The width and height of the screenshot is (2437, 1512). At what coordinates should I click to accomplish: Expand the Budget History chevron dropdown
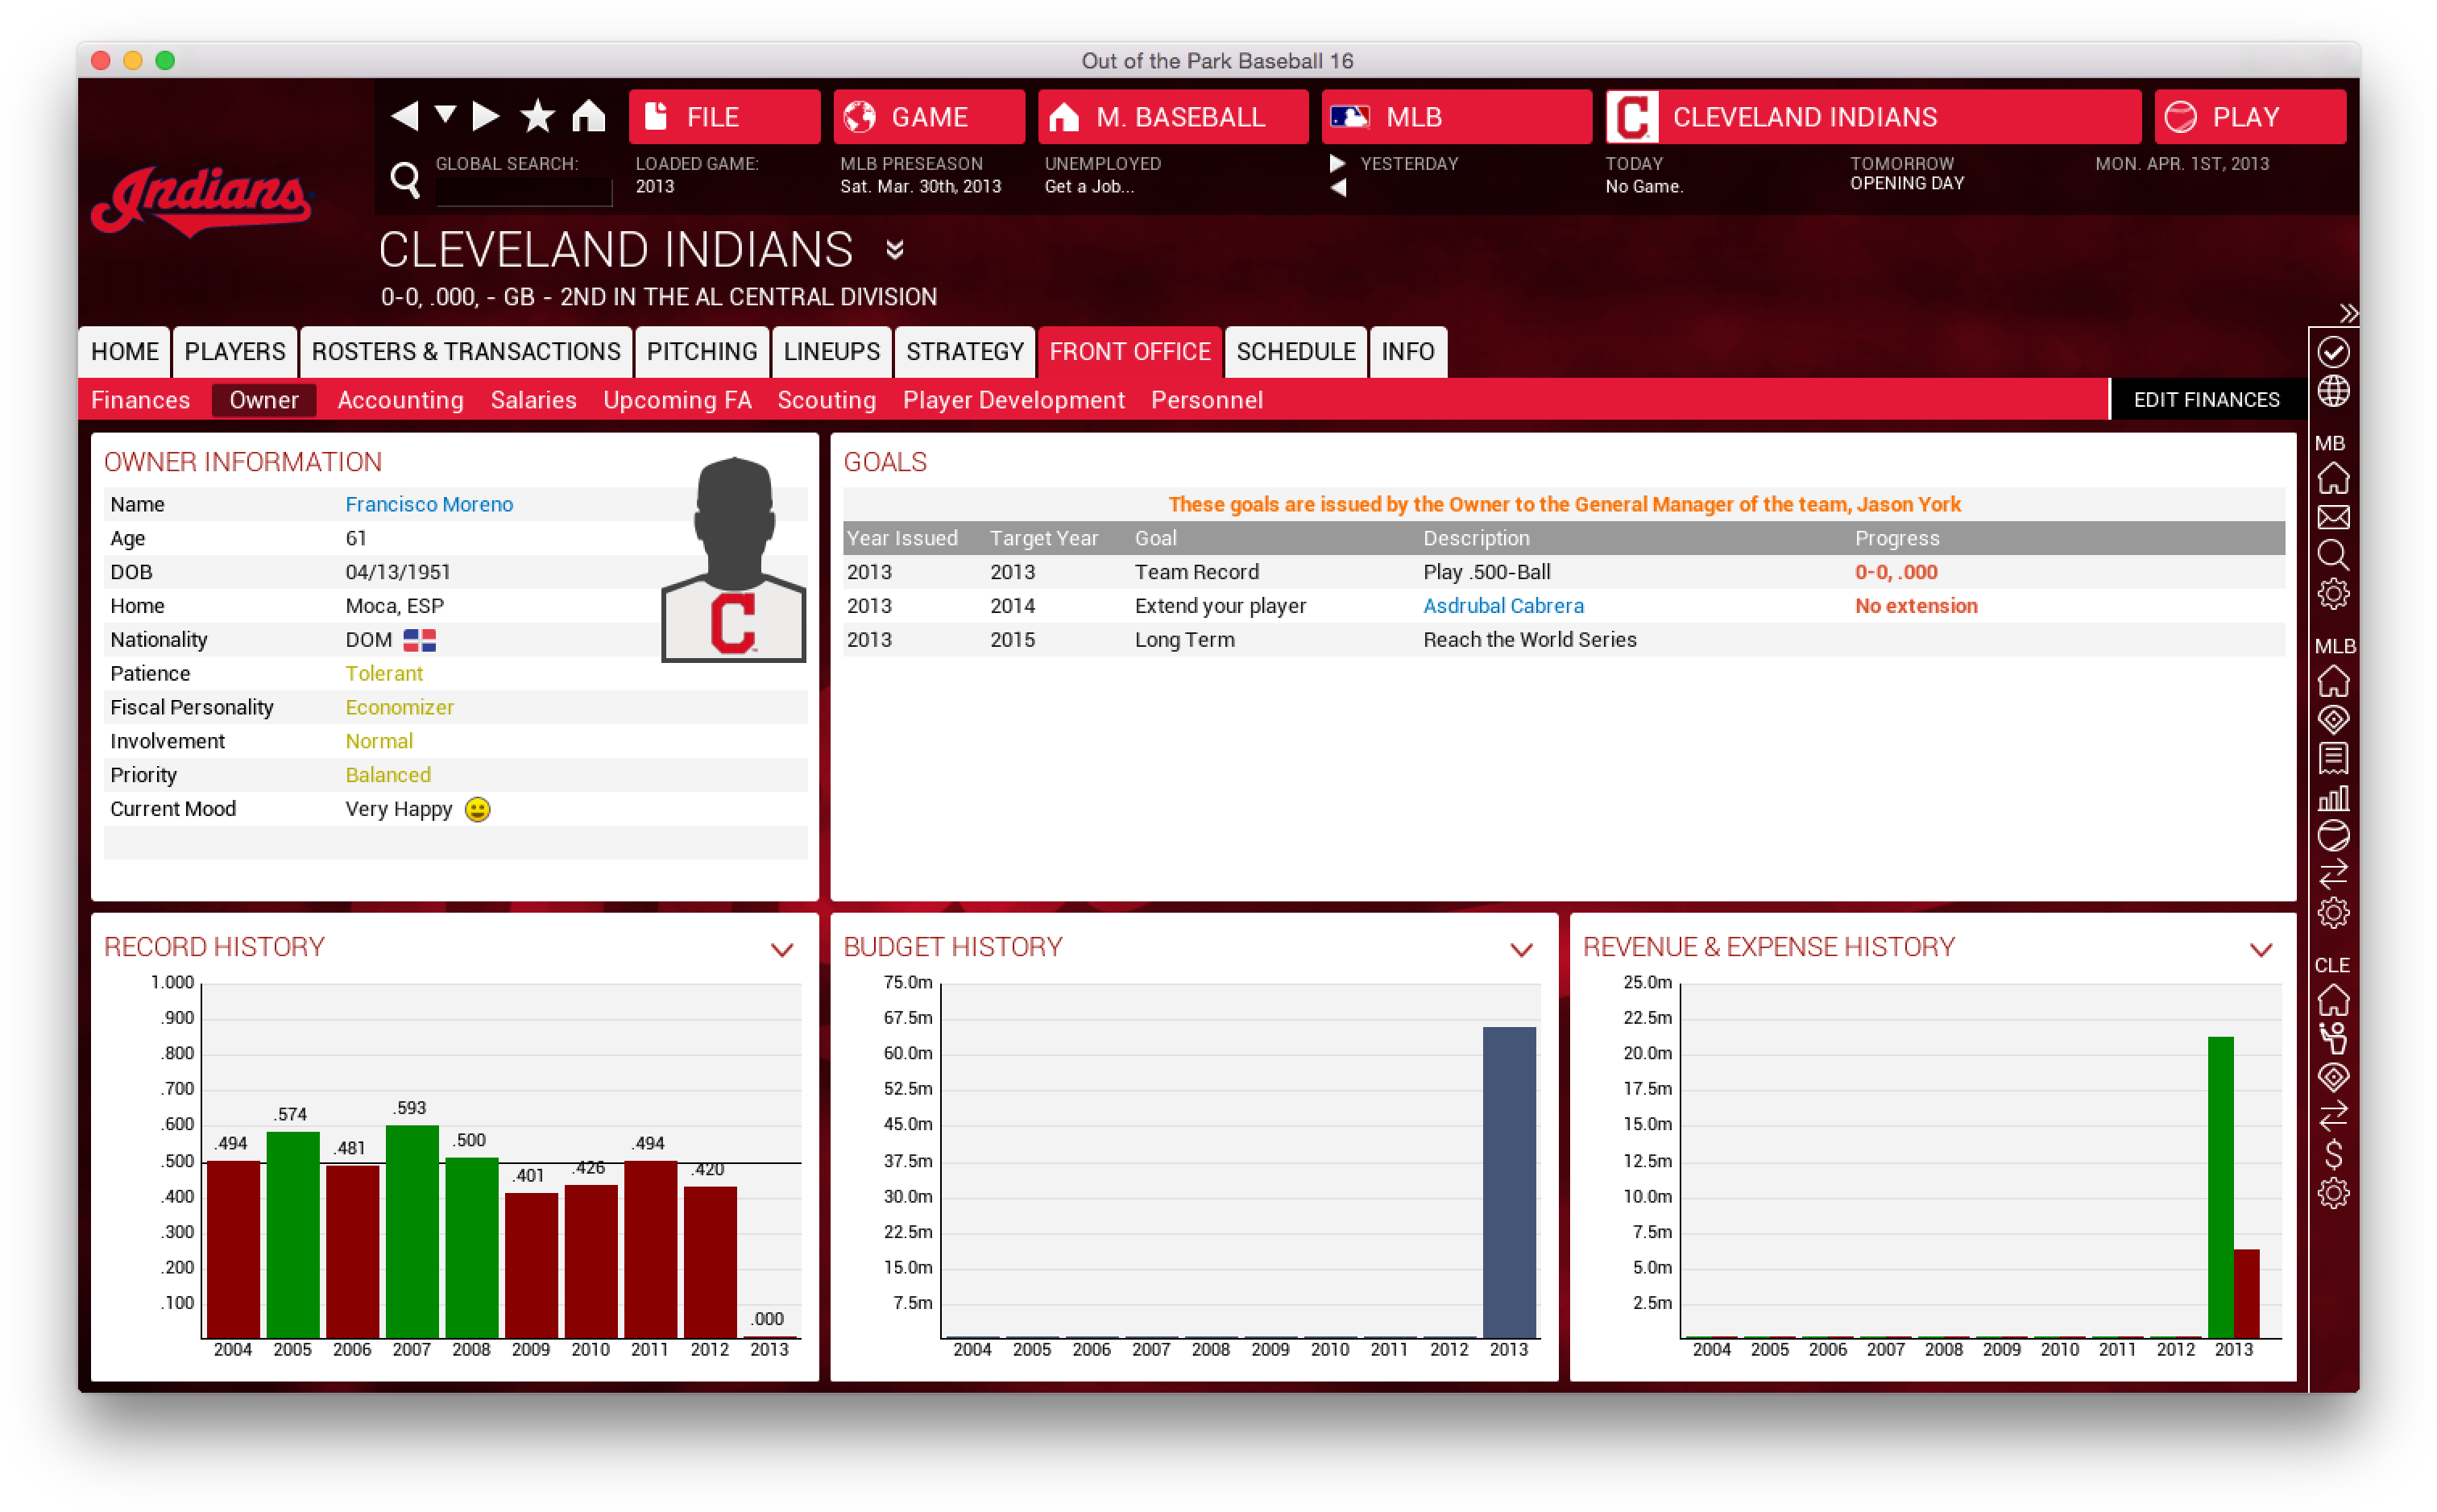1521,949
